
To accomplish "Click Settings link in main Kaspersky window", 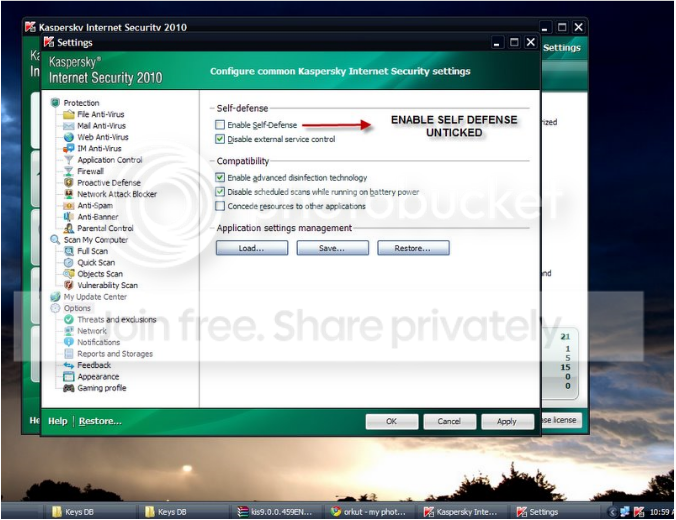I will tap(561, 48).
